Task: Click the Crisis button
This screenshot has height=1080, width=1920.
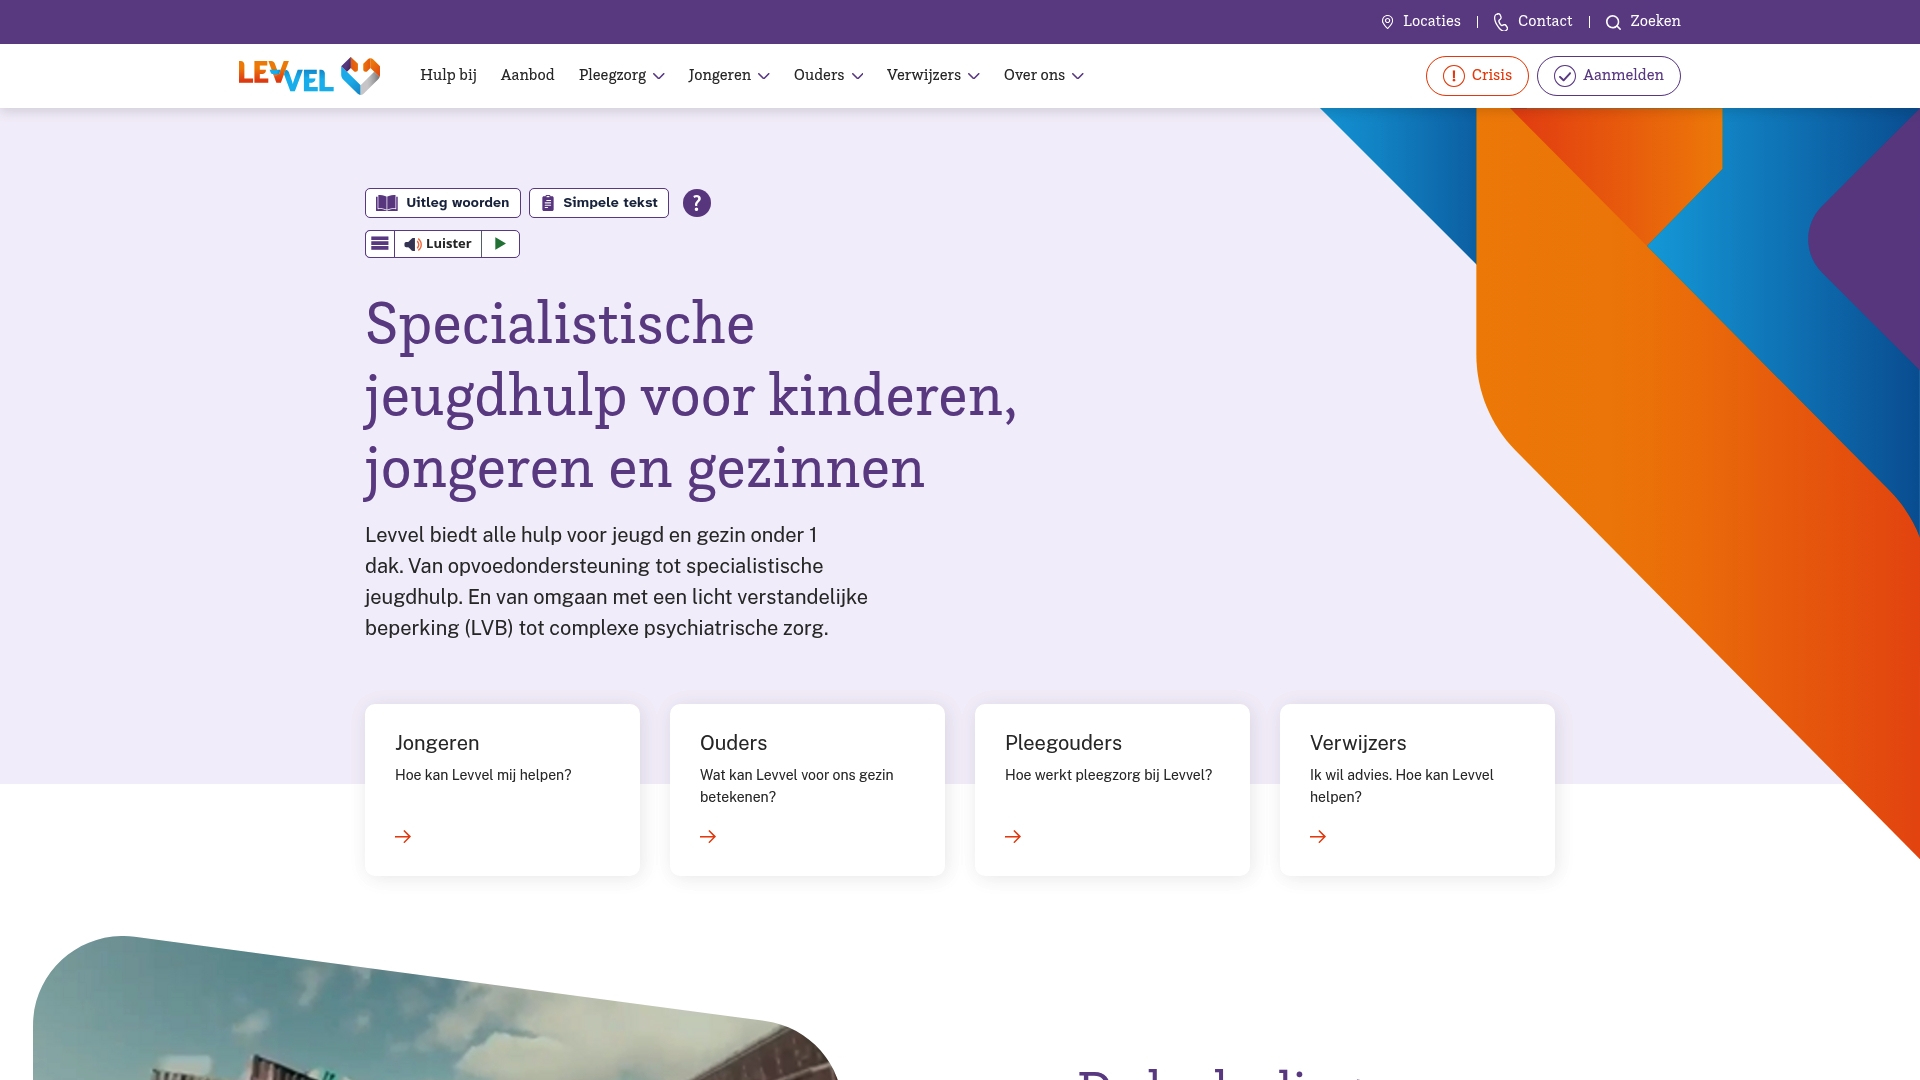Action: 1477,75
